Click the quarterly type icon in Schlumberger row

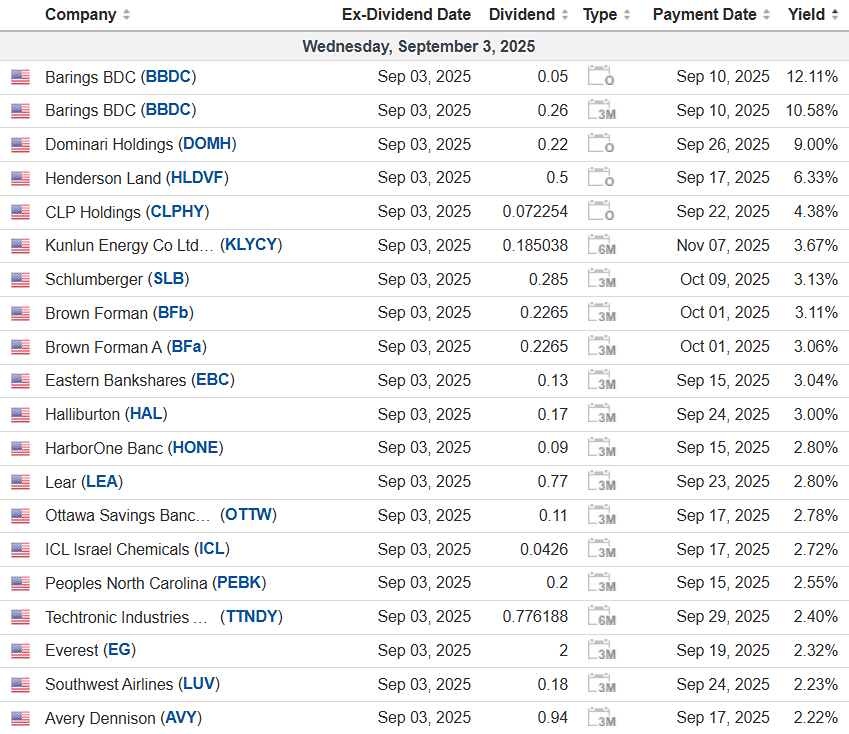click(x=601, y=280)
